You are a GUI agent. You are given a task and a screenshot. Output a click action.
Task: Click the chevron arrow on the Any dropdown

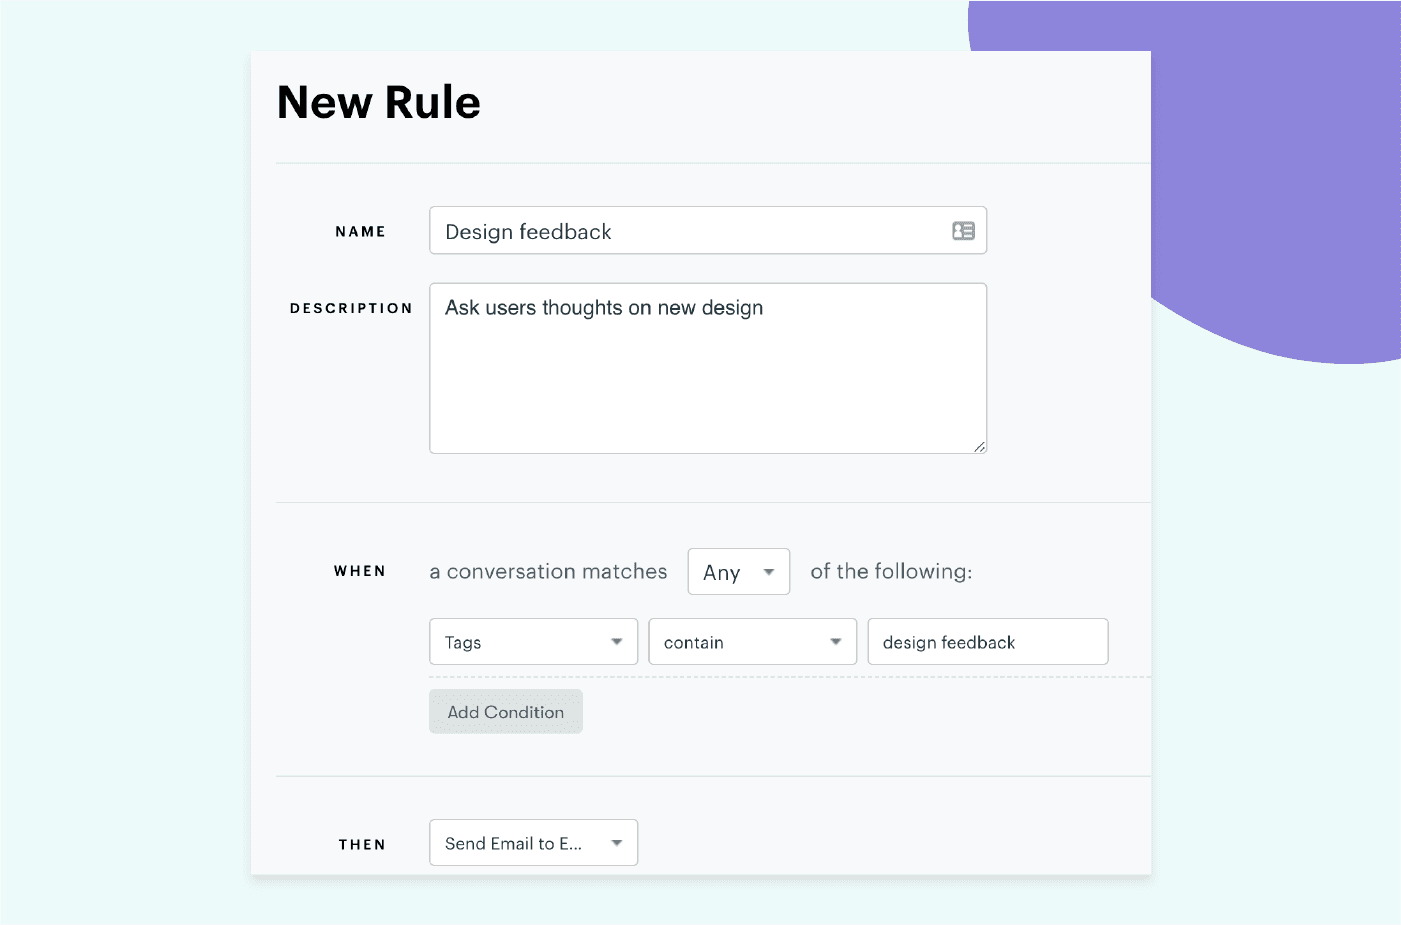(x=769, y=571)
